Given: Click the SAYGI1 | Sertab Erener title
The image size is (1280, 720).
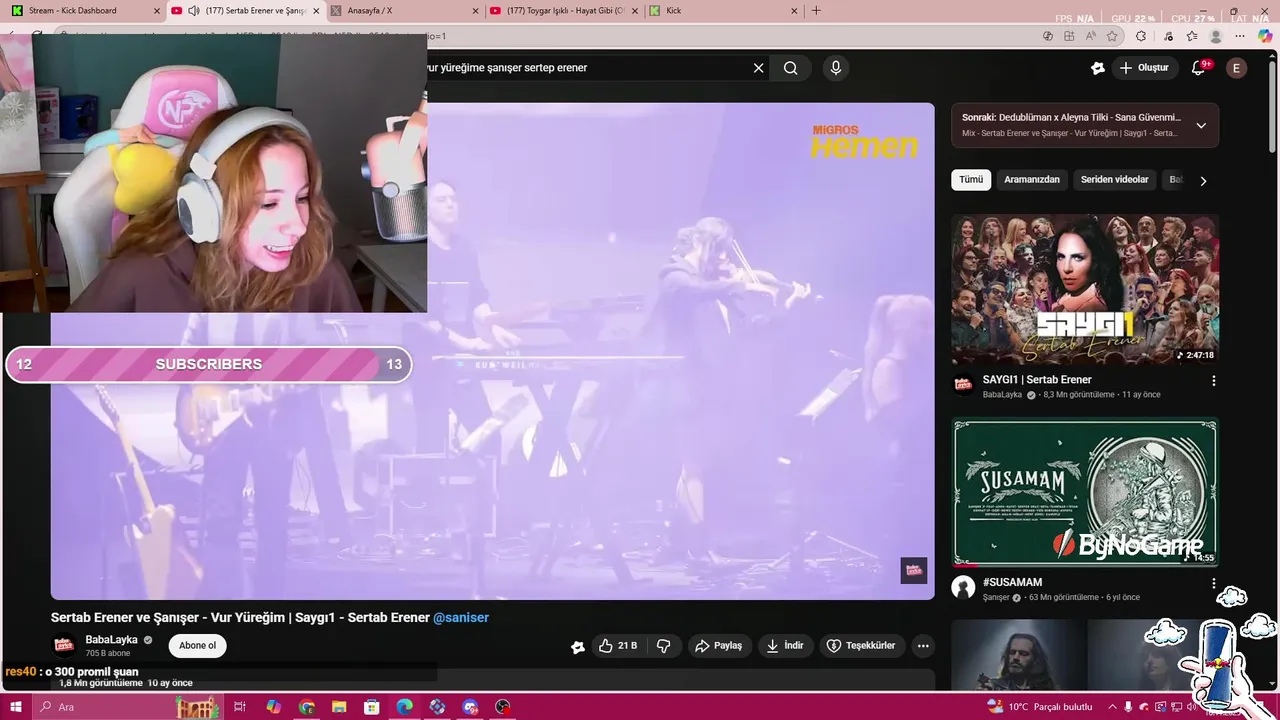Looking at the screenshot, I should (1037, 380).
